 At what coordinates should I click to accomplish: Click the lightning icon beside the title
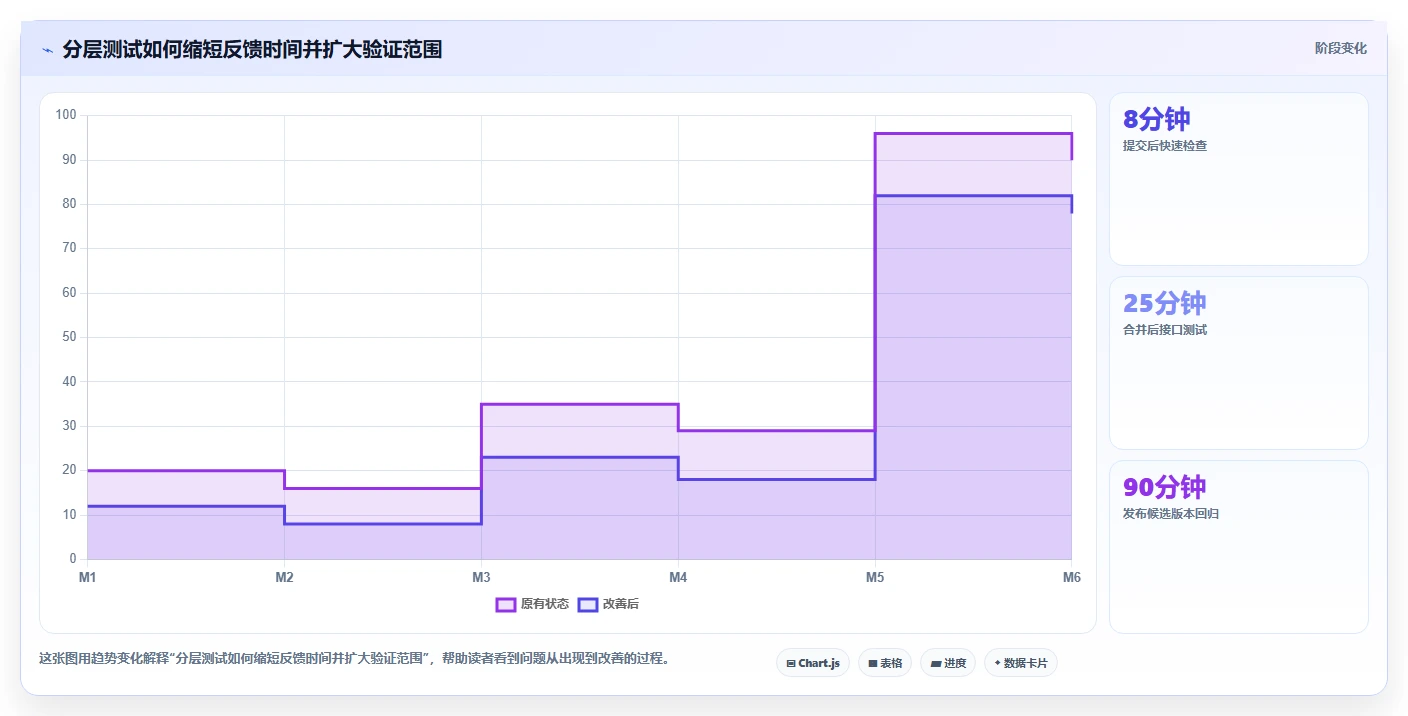[48, 50]
